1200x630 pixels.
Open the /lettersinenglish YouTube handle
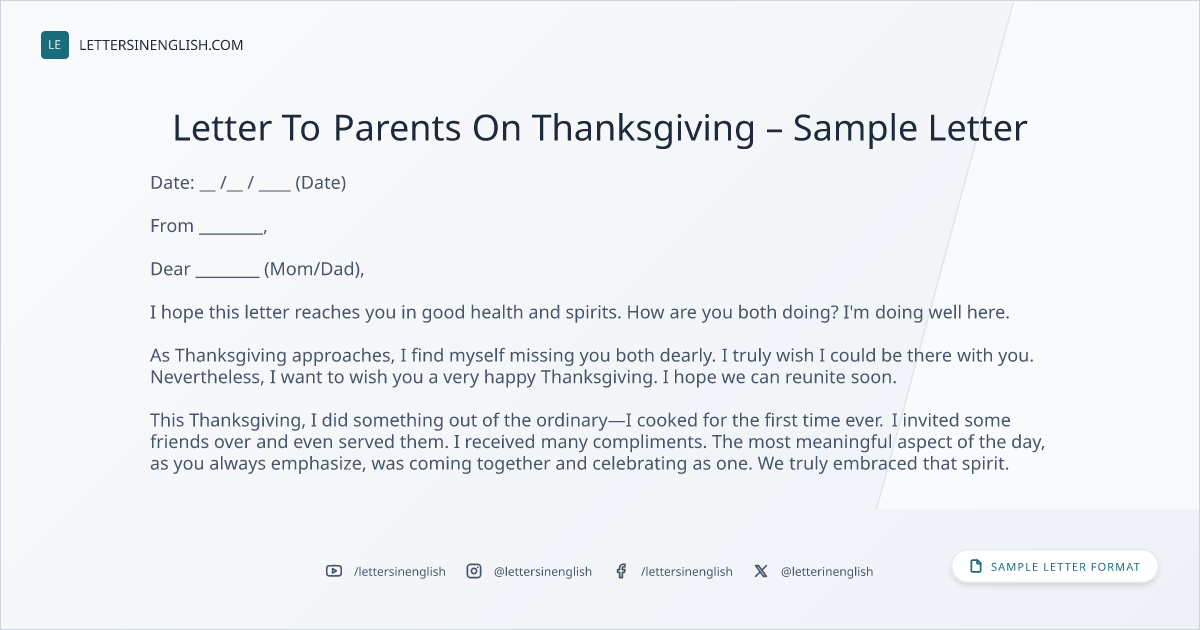coord(400,571)
